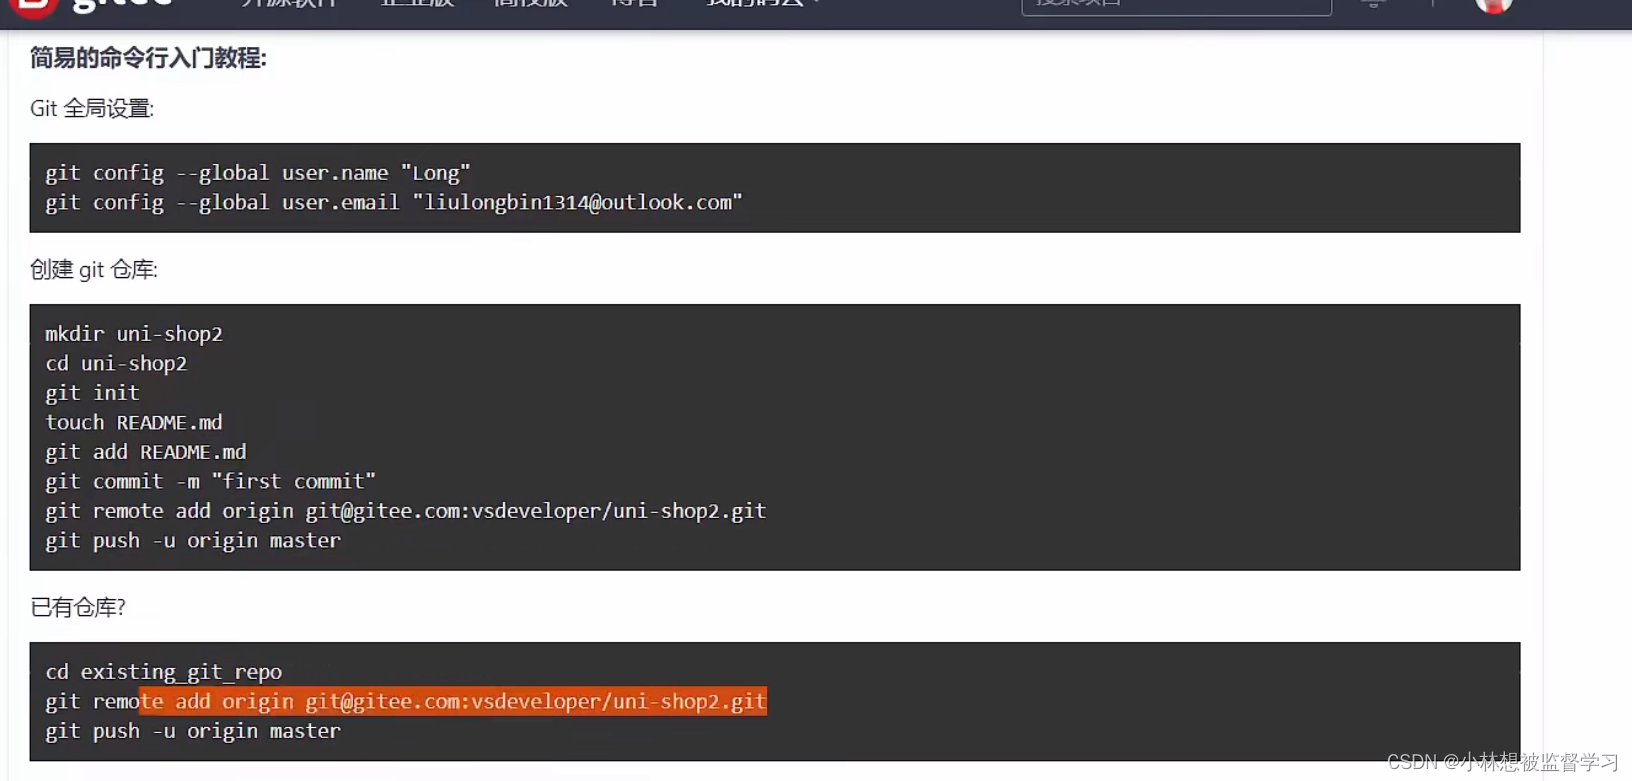Select the "mkdir uni-shop2" command line
The image size is (1632, 781).
134,334
